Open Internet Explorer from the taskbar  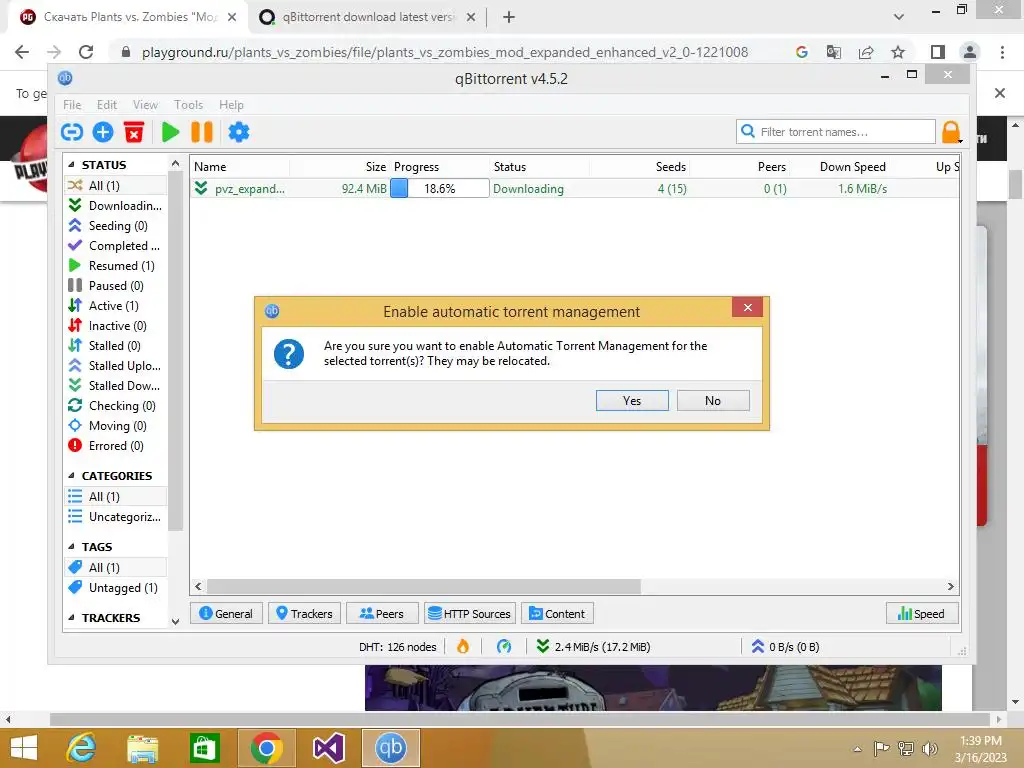[81, 748]
